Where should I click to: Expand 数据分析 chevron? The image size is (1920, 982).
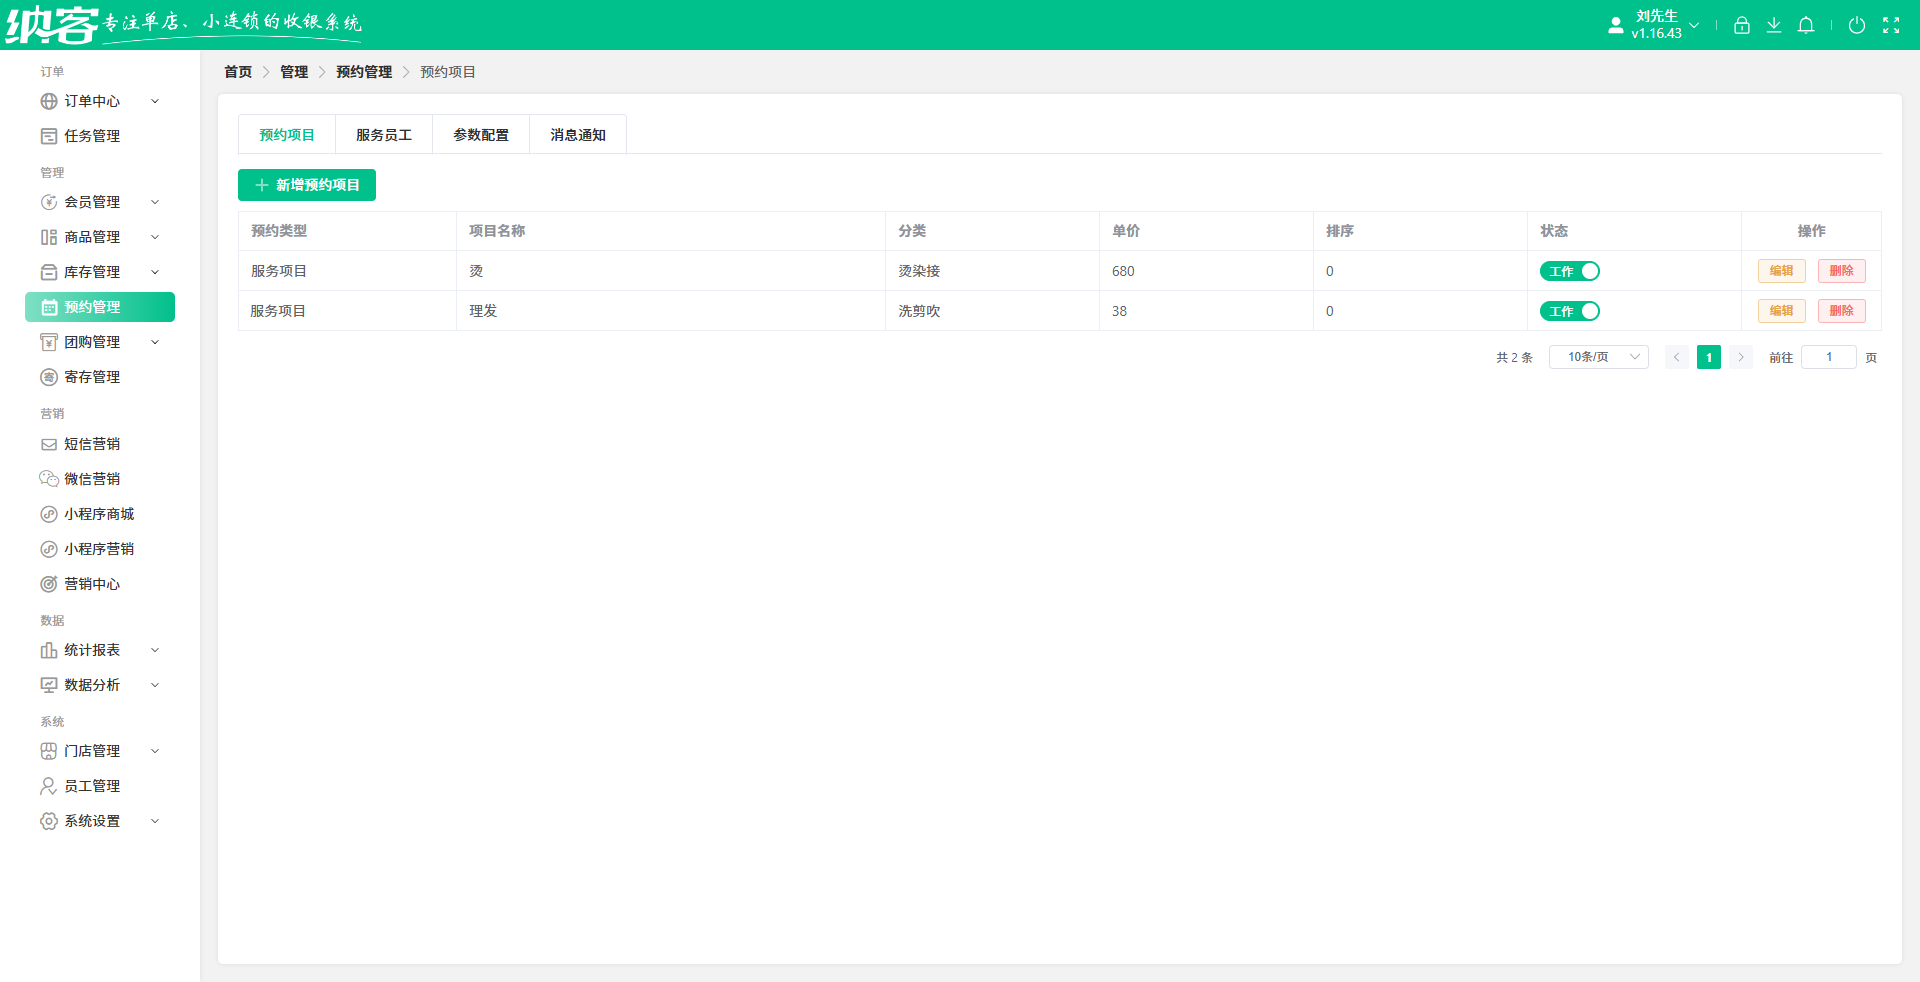[x=155, y=685]
